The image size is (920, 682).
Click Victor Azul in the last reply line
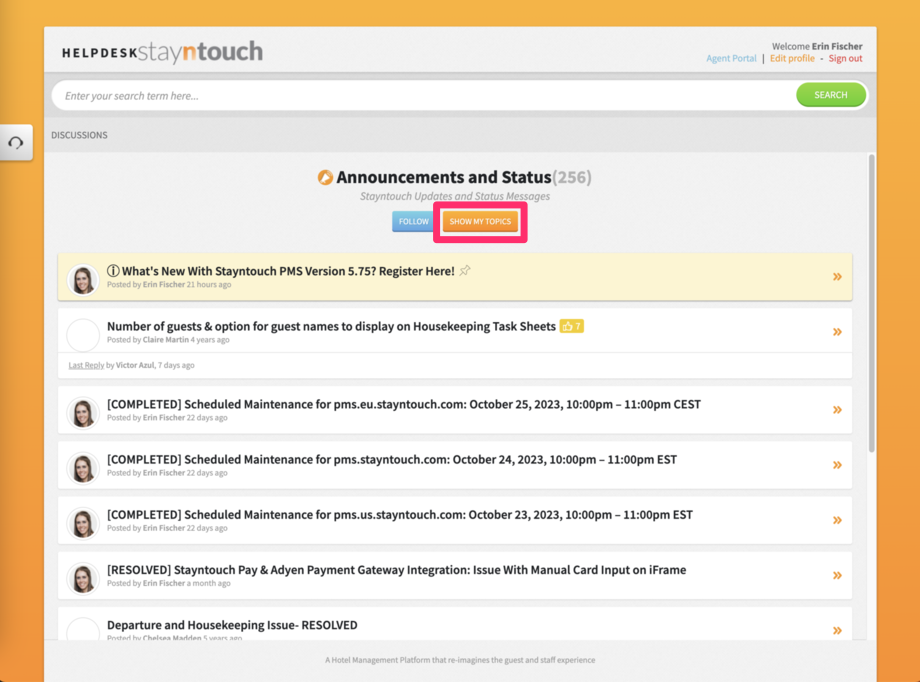(x=135, y=365)
